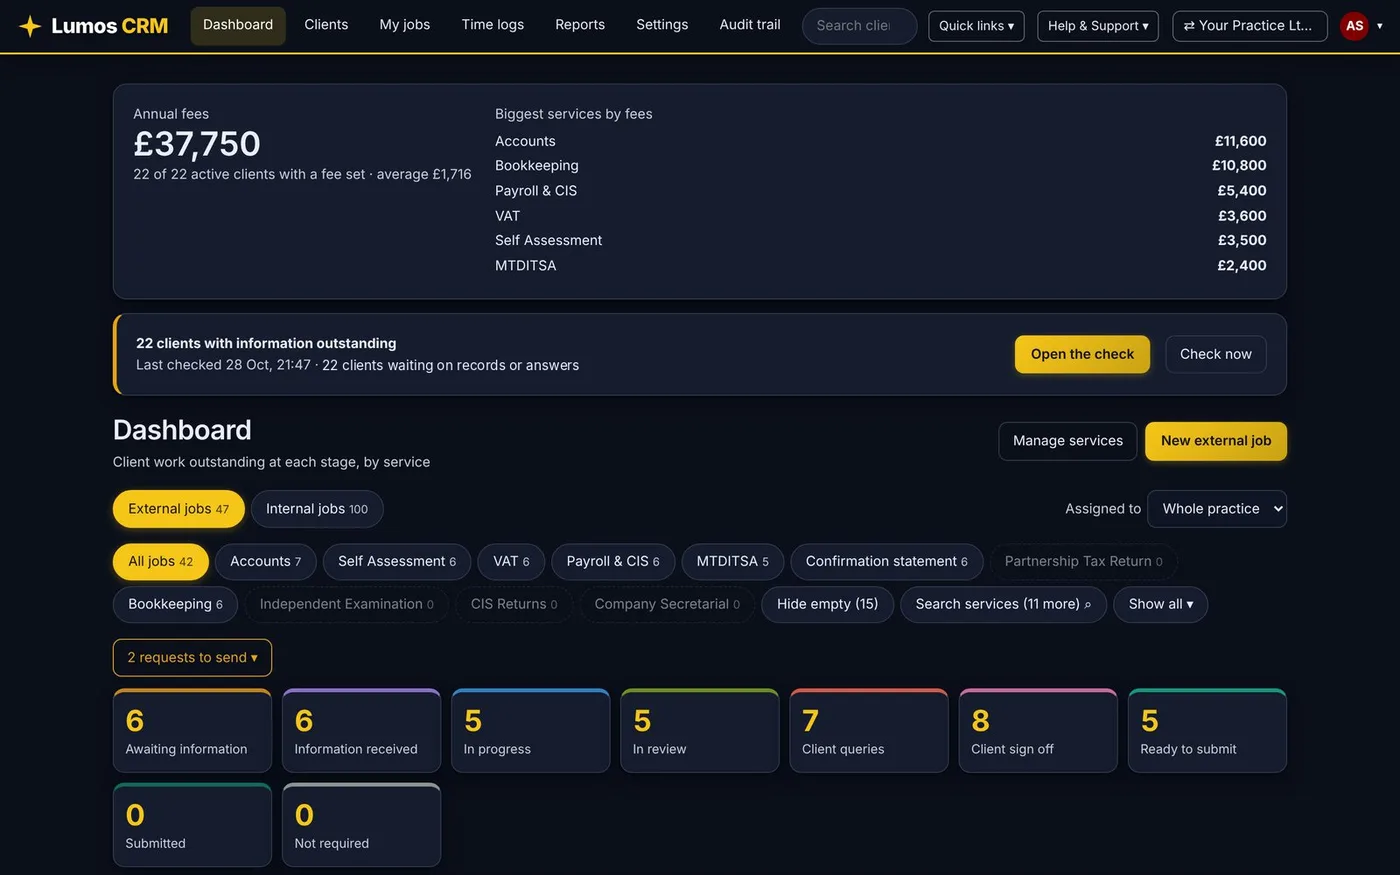The width and height of the screenshot is (1400, 875).
Task: Open Ready to submit stage card
Action: pyautogui.click(x=1207, y=731)
